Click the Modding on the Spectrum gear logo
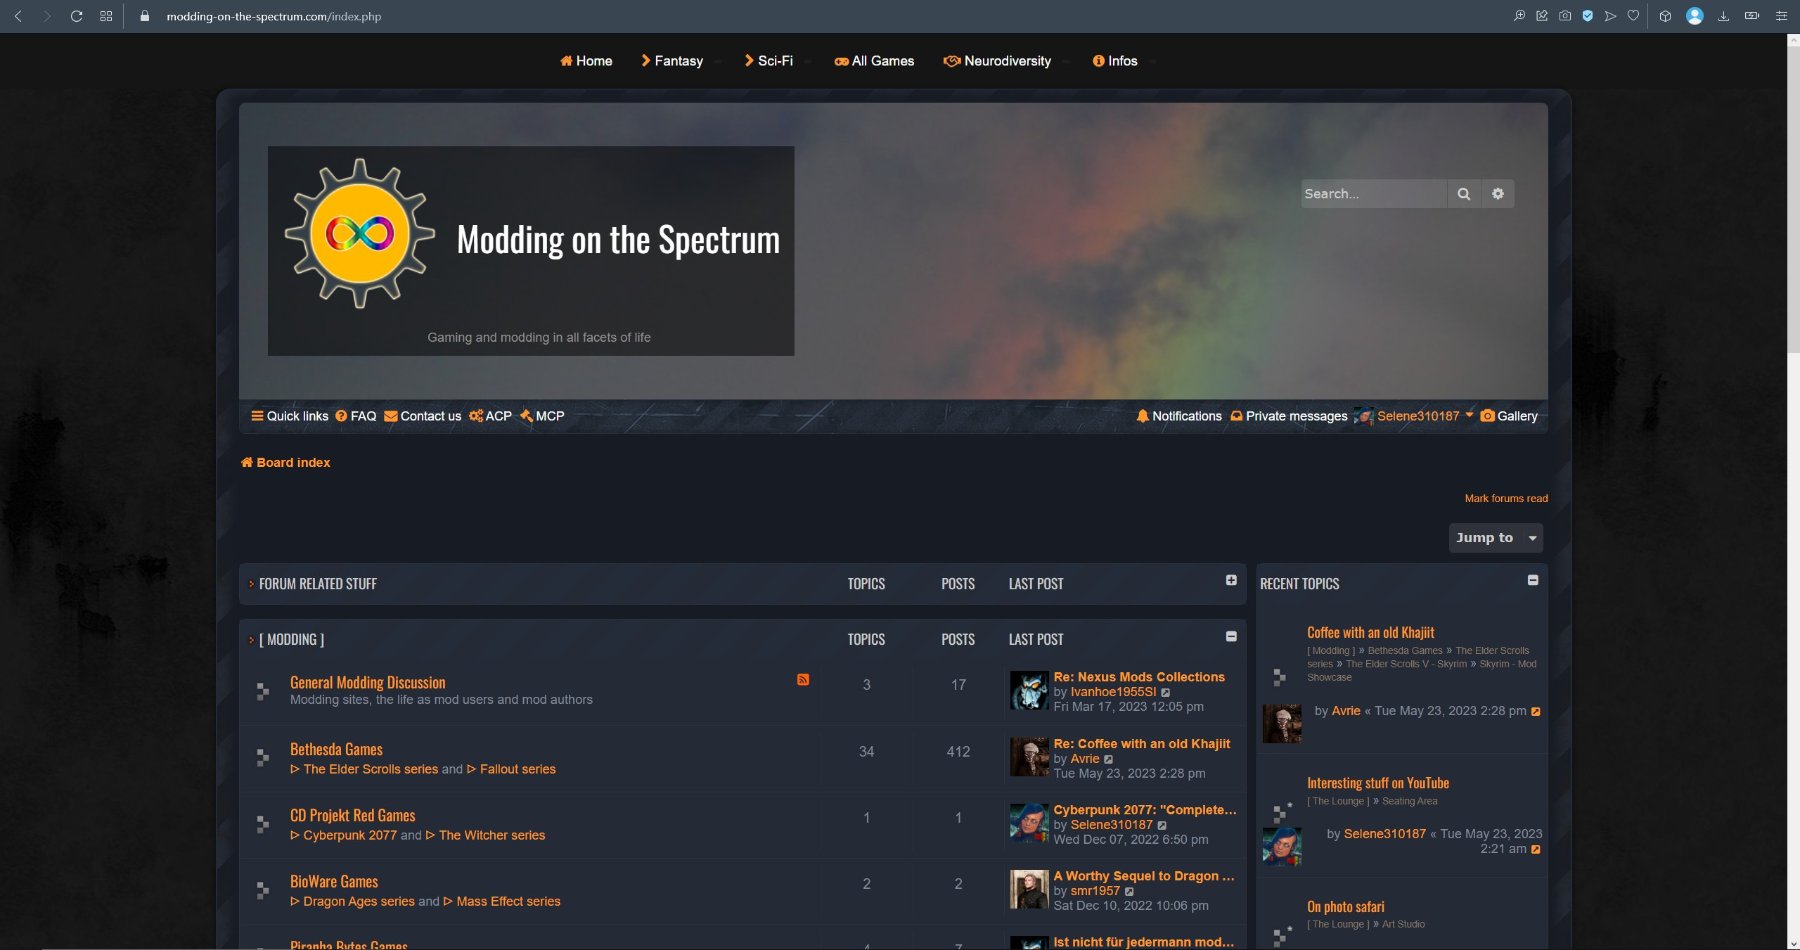Screen dimensions: 1800x950 point(360,234)
